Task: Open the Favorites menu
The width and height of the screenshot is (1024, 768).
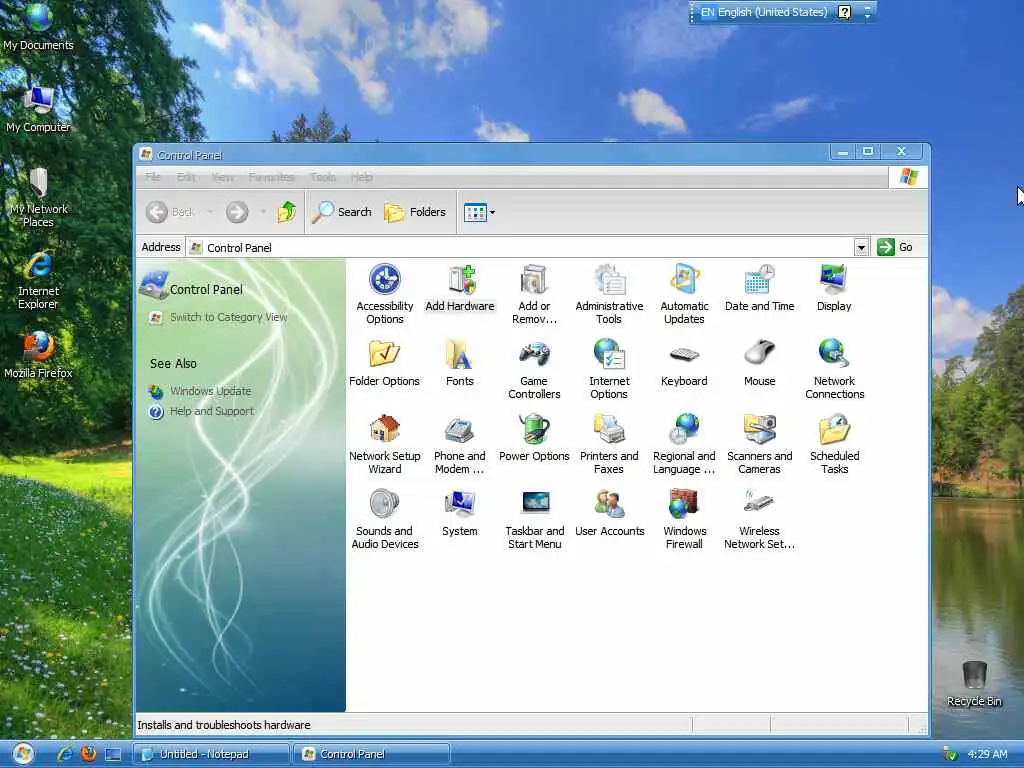Action: tap(271, 177)
